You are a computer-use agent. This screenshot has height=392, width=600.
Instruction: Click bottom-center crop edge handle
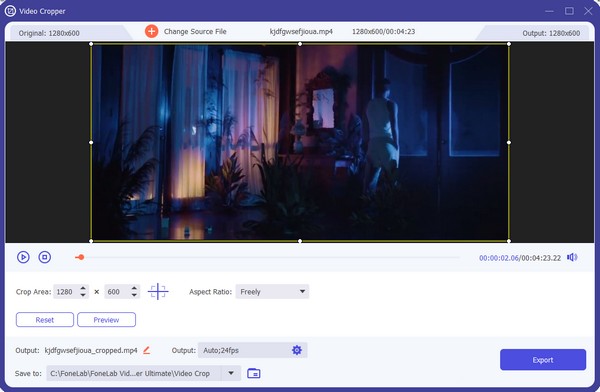click(x=300, y=241)
